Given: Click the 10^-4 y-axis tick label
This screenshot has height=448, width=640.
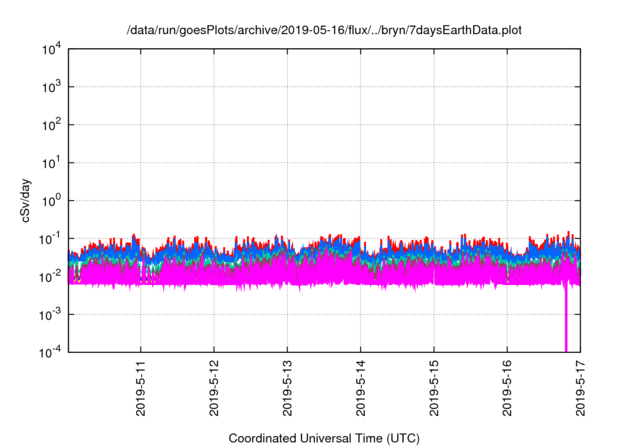Looking at the screenshot, I should [50, 352].
